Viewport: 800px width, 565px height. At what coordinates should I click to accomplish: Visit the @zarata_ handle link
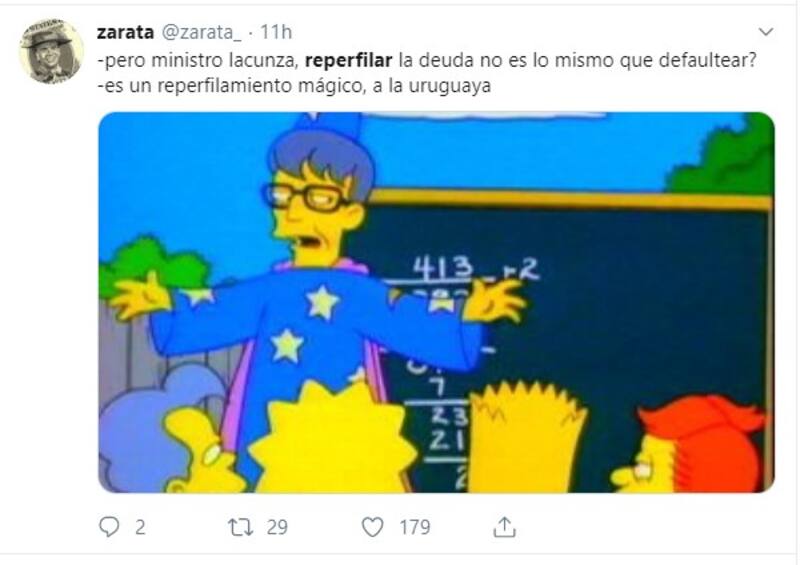click(x=201, y=33)
